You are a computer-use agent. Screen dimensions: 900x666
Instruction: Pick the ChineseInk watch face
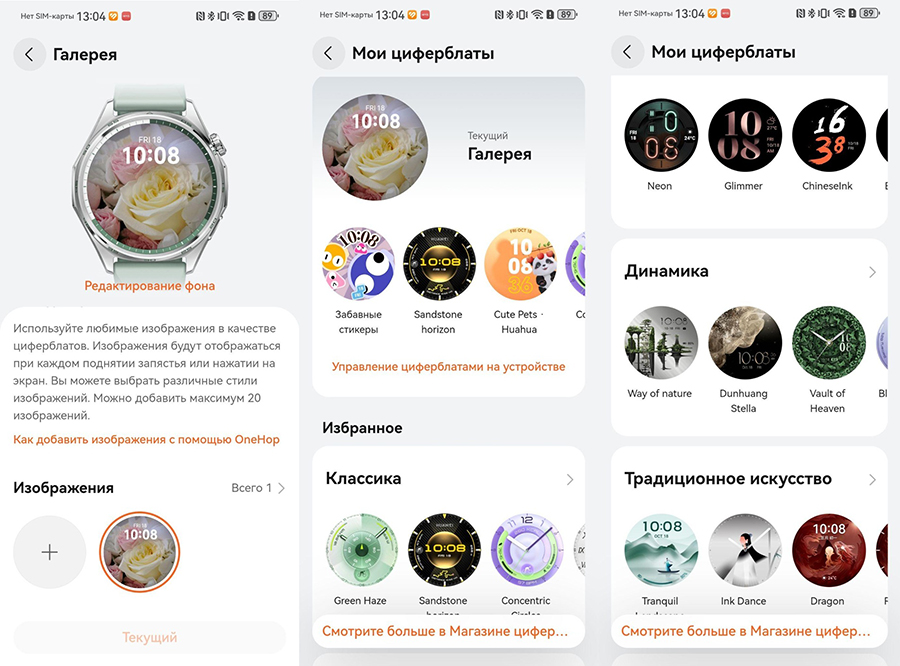(828, 135)
